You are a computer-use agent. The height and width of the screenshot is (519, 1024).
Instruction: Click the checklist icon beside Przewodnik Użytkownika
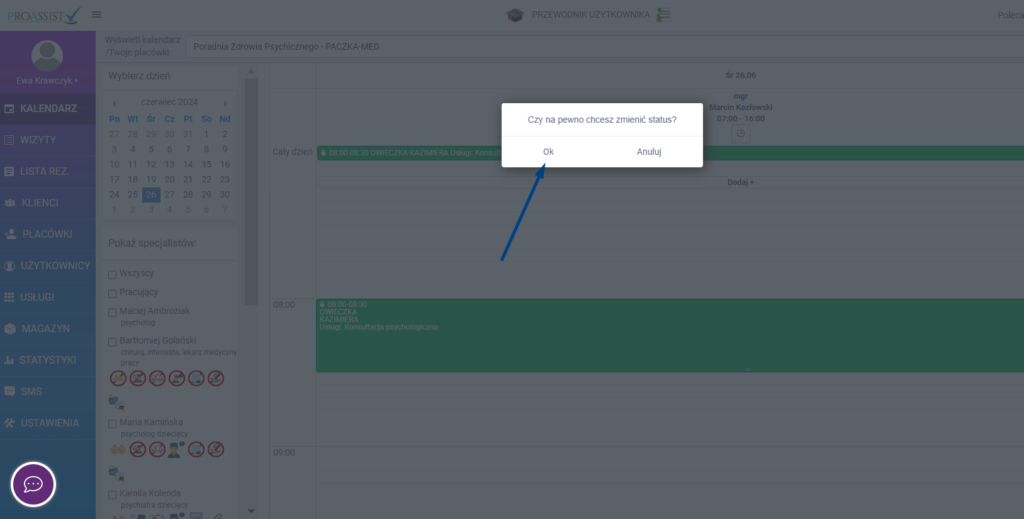664,15
